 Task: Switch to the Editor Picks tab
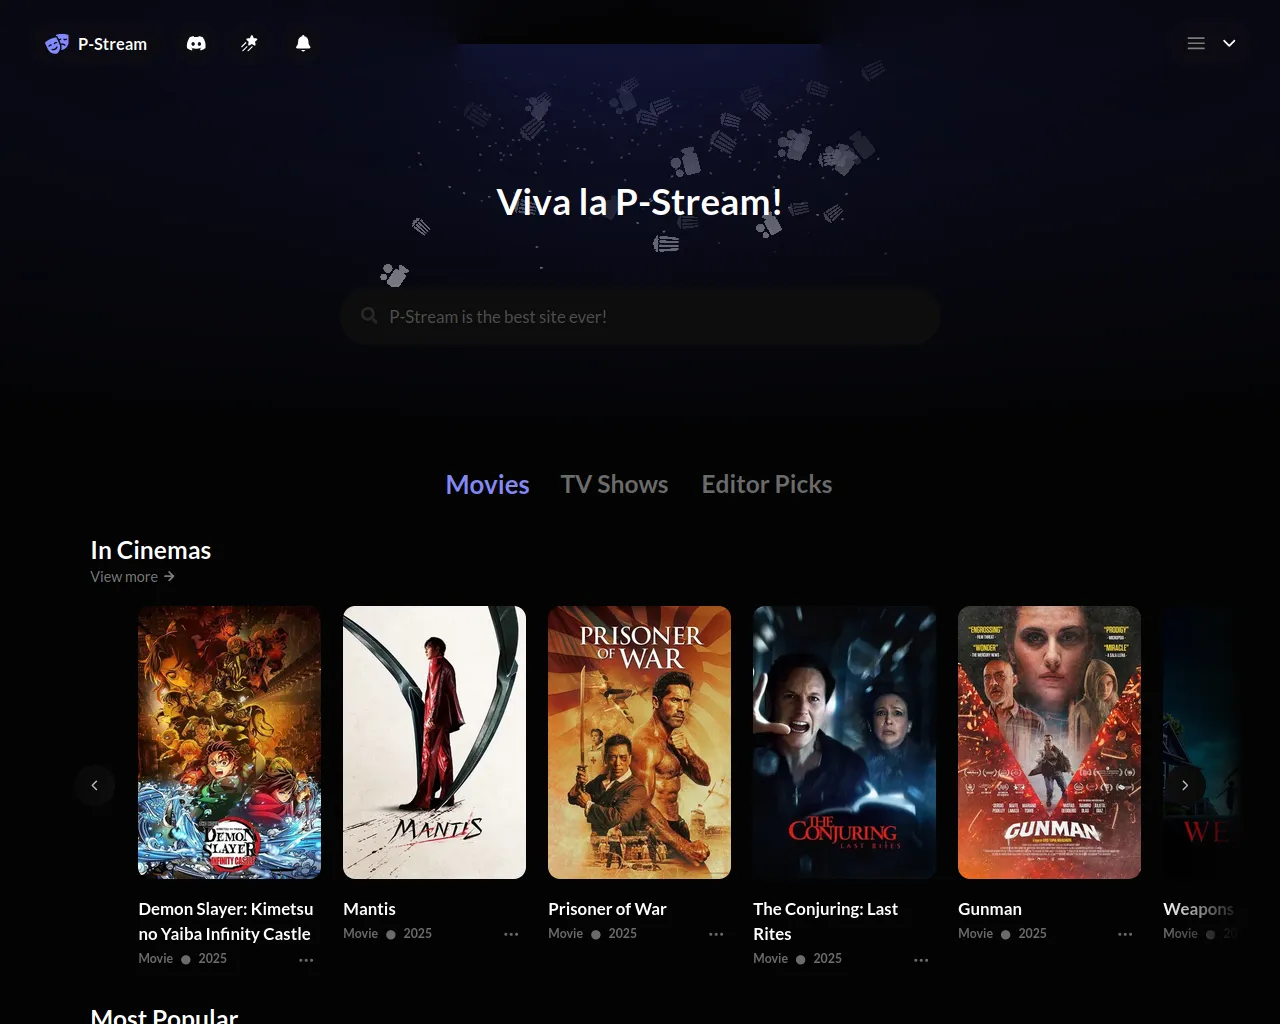[767, 484]
